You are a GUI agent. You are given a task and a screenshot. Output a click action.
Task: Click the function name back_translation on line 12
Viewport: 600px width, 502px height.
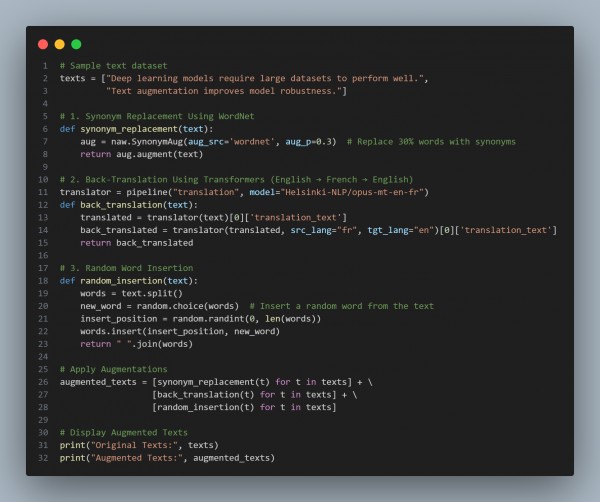pyautogui.click(x=121, y=205)
